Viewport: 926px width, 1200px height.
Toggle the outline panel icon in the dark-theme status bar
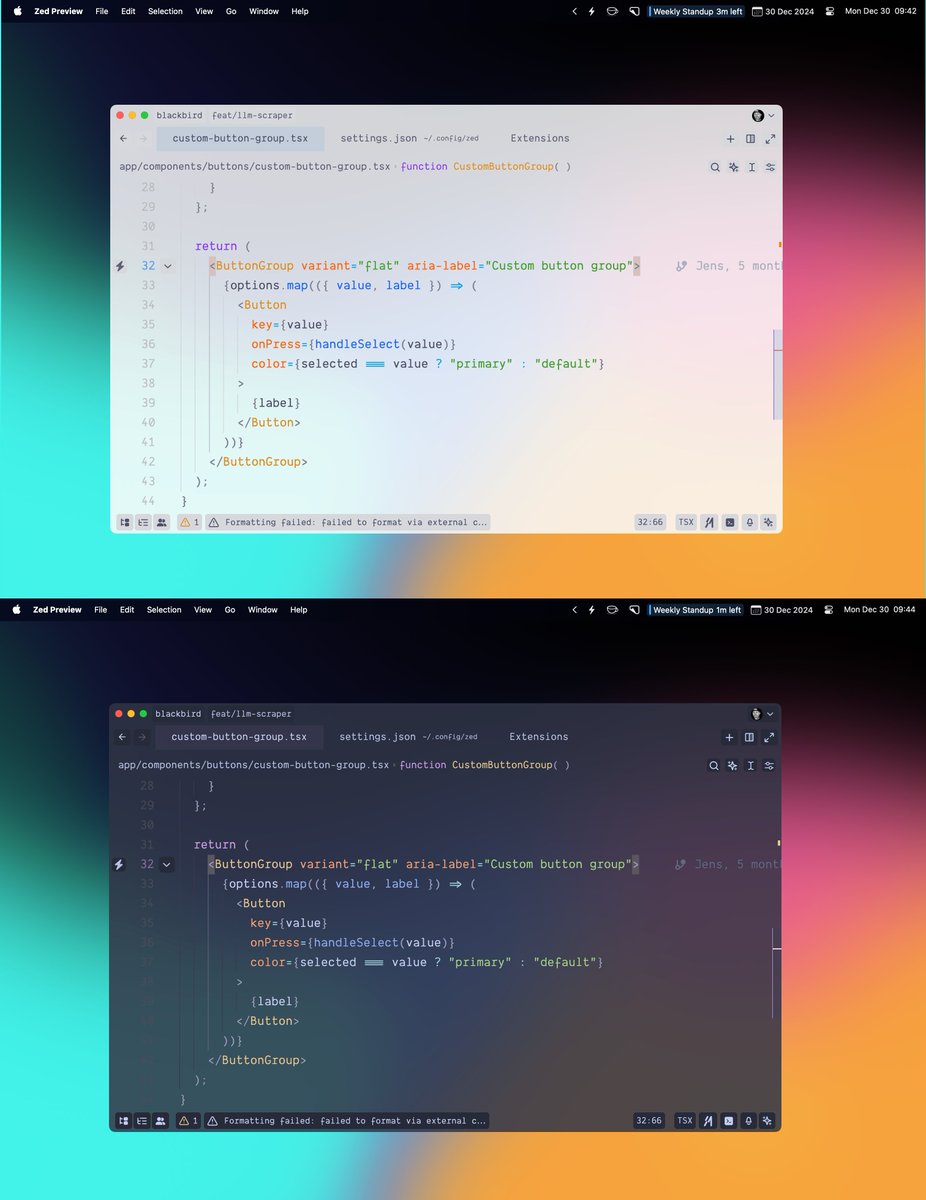[142, 1121]
